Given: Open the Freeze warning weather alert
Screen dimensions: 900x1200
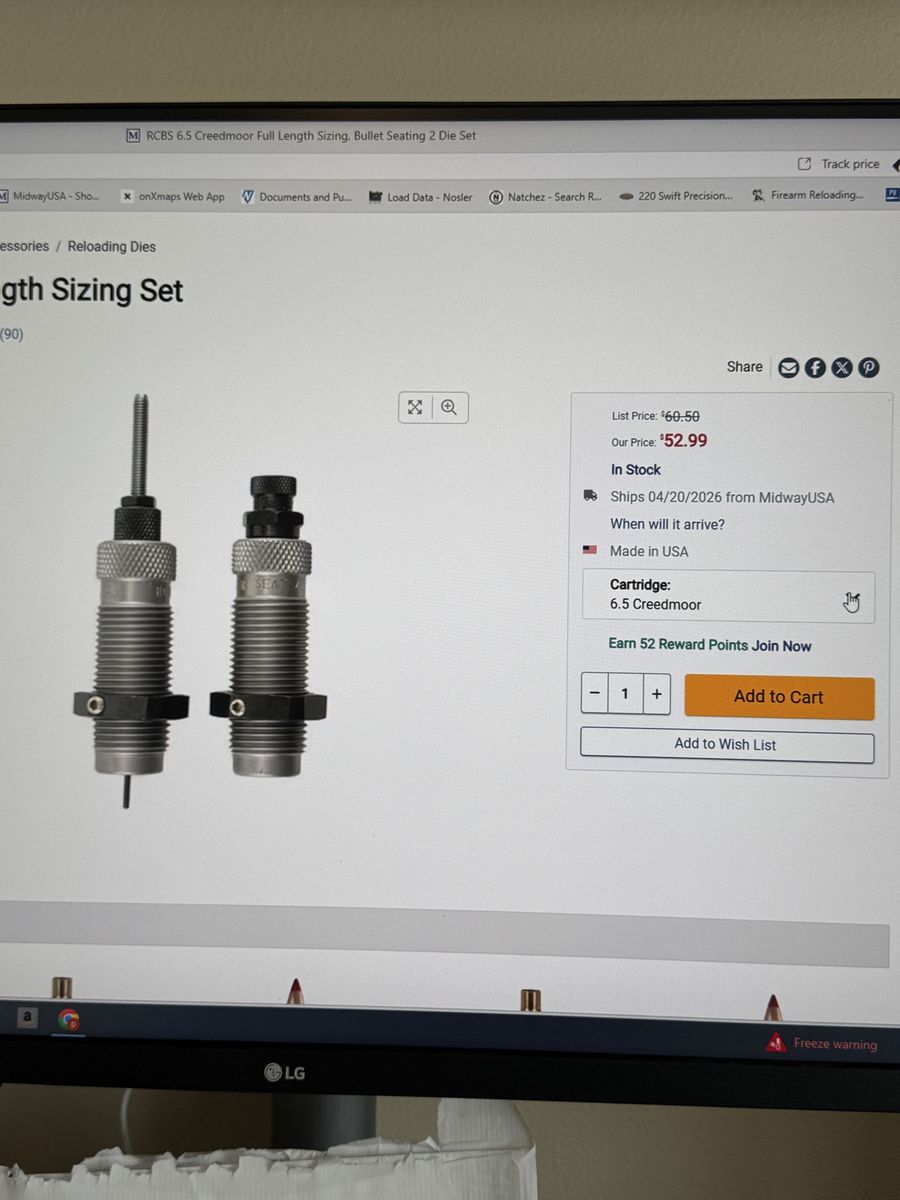Looking at the screenshot, I should [x=822, y=1043].
